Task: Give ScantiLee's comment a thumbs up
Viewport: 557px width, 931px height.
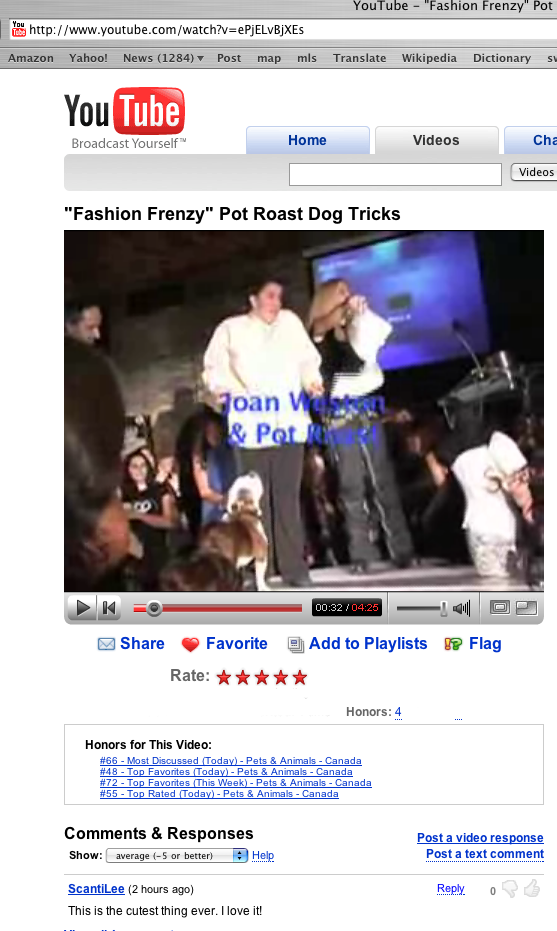Action: (532, 888)
